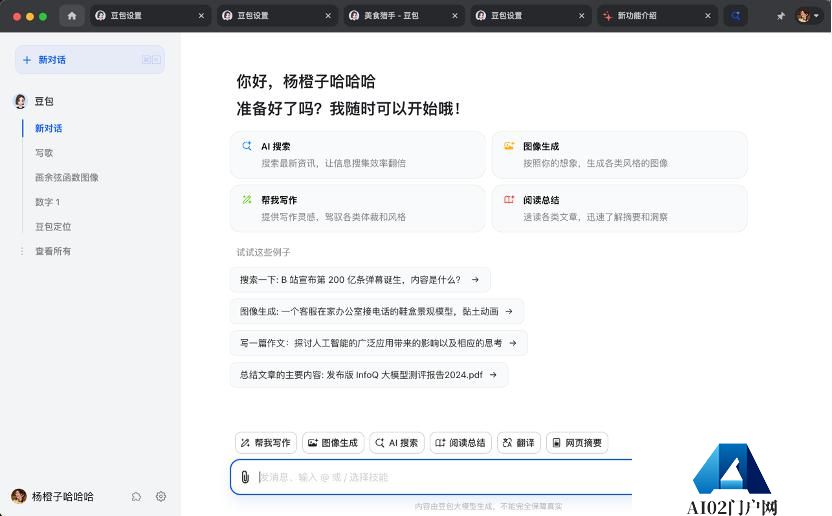Select the 帮我写作 skill above input box
Image resolution: width=832 pixels, height=516 pixels.
[266, 443]
